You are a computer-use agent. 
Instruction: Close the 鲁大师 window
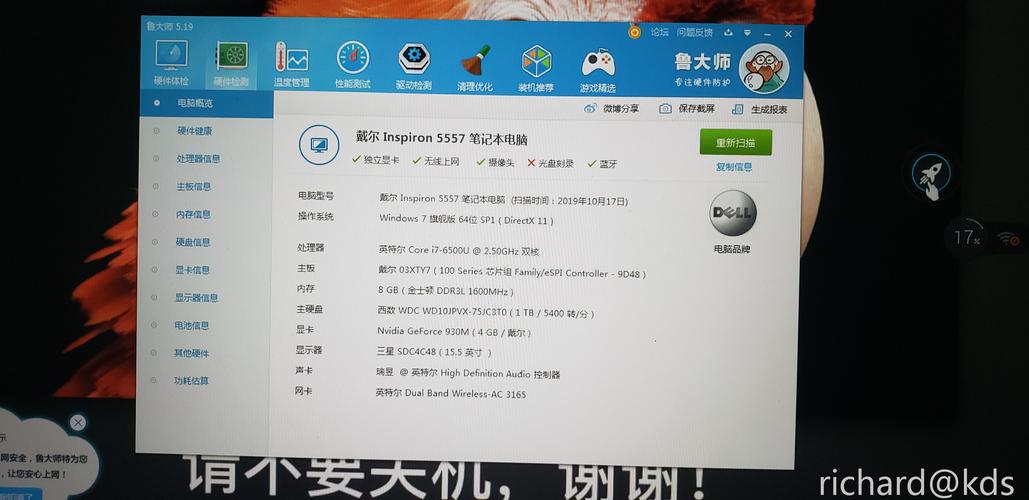pyautogui.click(x=788, y=34)
